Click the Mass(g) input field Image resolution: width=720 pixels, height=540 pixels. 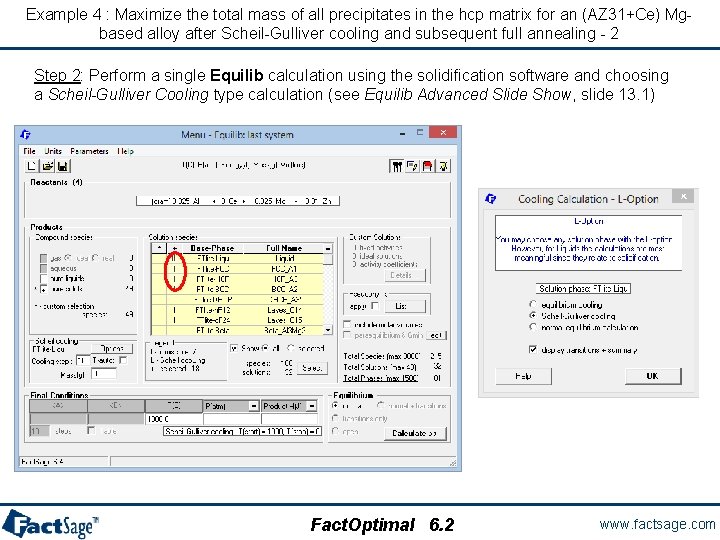tap(103, 374)
